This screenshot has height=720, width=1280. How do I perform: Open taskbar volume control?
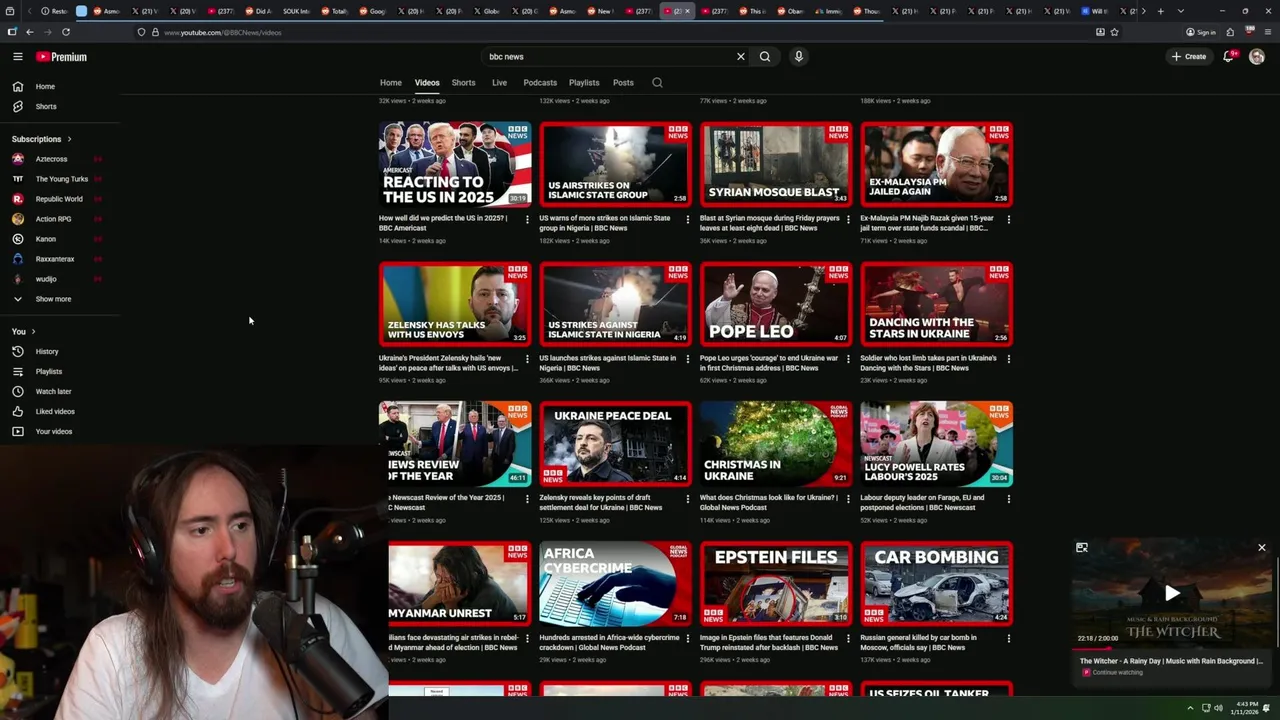(1218, 708)
